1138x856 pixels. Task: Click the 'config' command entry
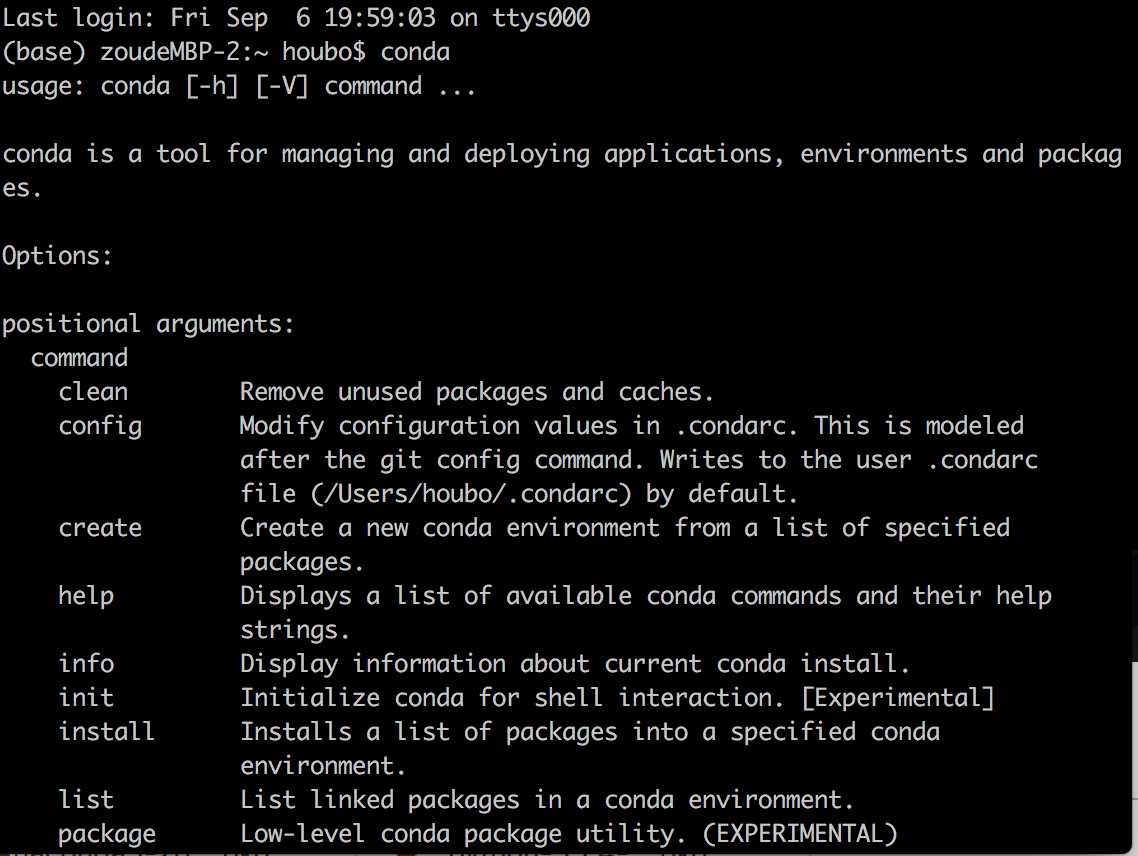tap(100, 426)
